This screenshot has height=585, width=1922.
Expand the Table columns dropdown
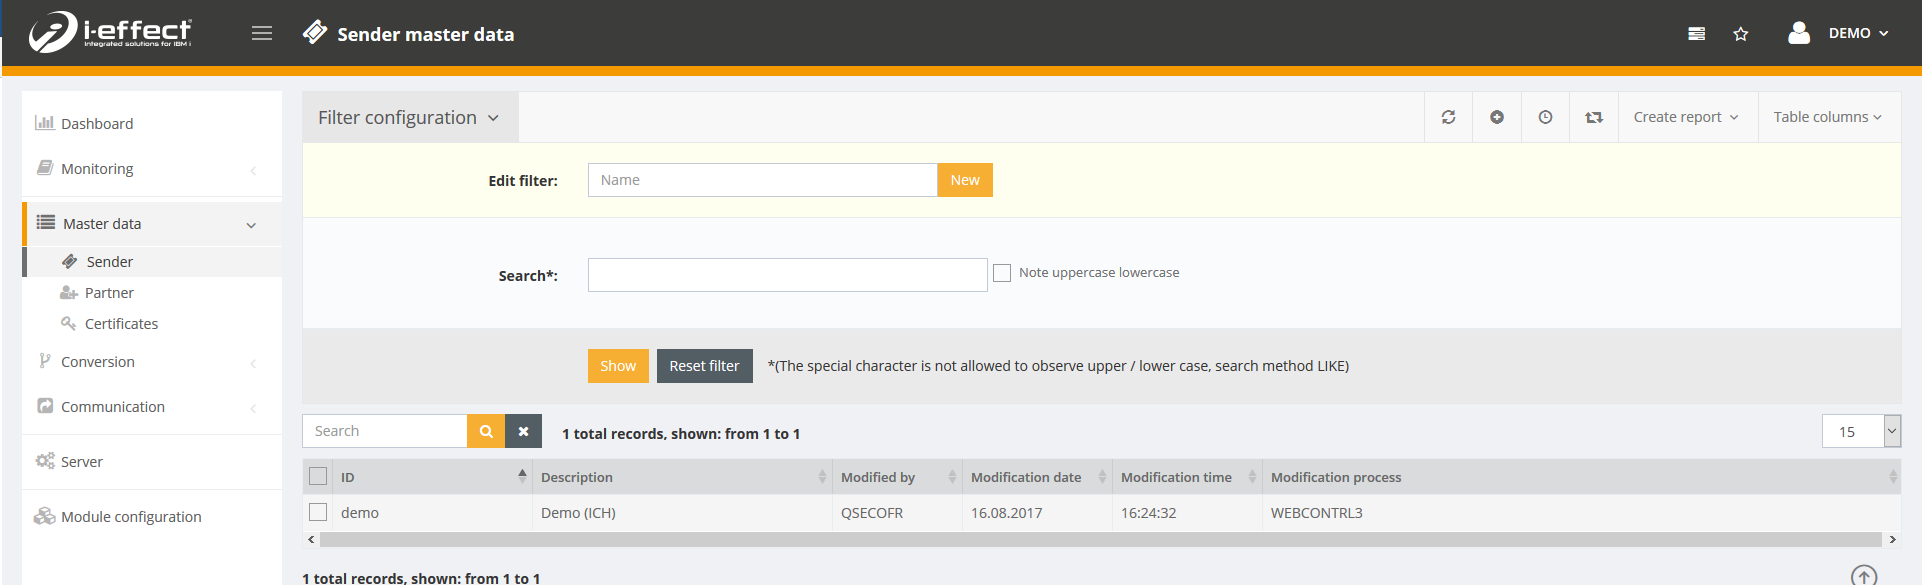pos(1827,117)
